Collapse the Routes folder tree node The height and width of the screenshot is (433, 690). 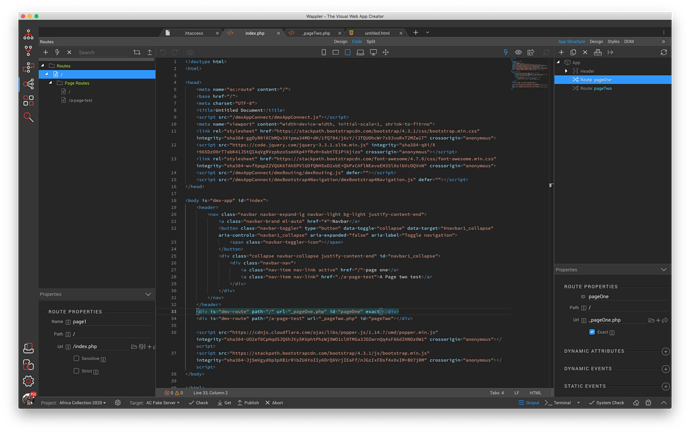click(x=43, y=66)
